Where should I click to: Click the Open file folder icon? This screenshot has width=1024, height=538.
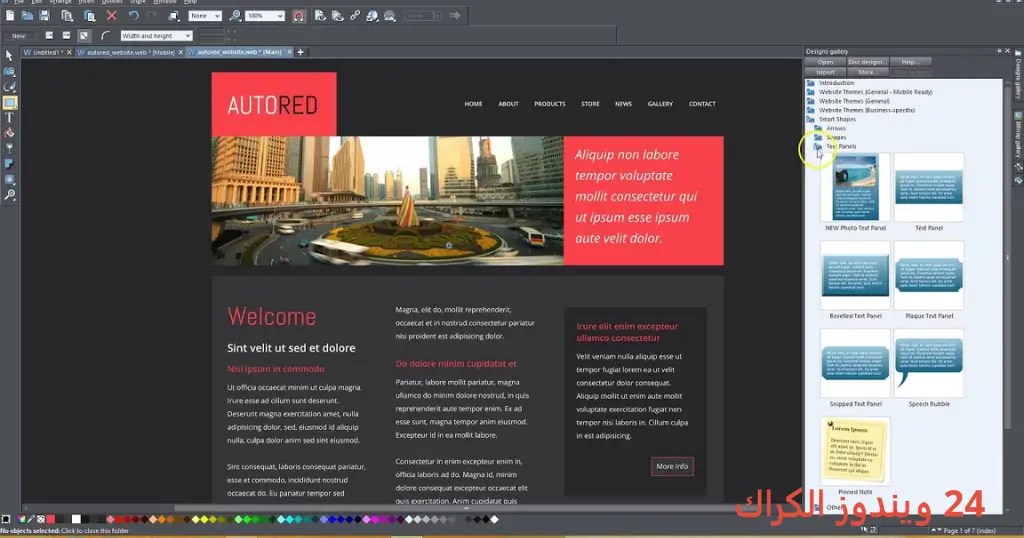(27, 16)
